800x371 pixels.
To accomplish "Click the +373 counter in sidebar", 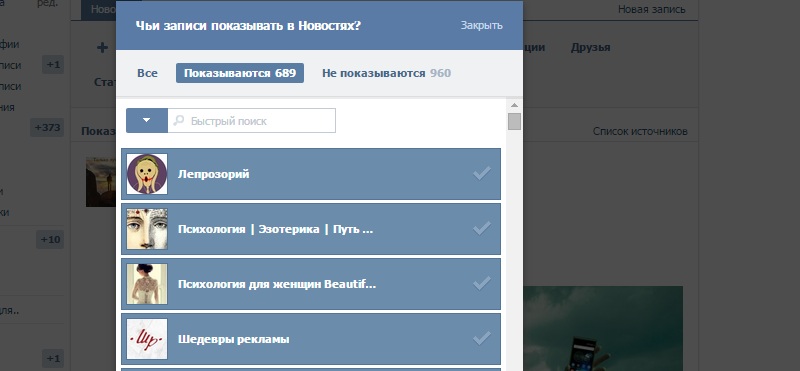I will pos(47,128).
